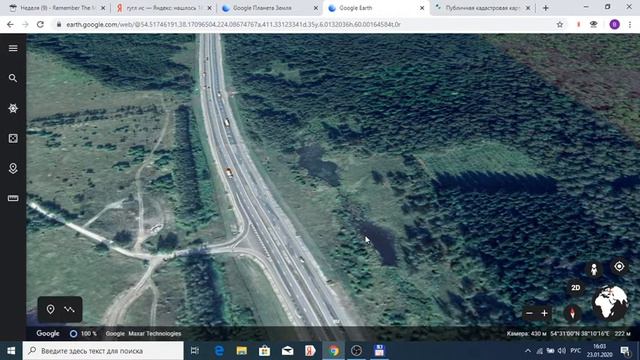Open Mail app from taskbar
The height and width of the screenshot is (360, 640).
pos(287,351)
